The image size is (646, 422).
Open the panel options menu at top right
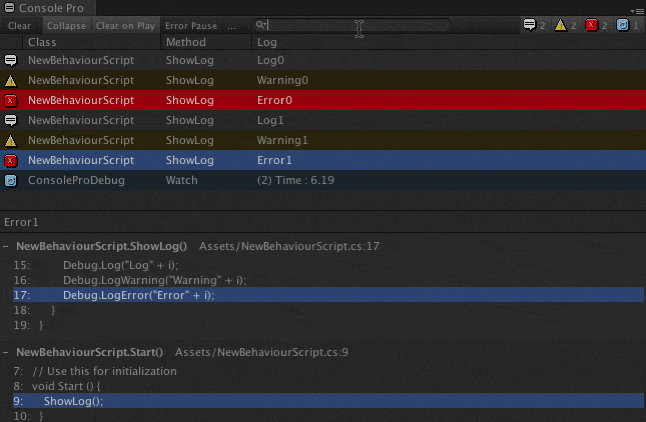[637, 11]
